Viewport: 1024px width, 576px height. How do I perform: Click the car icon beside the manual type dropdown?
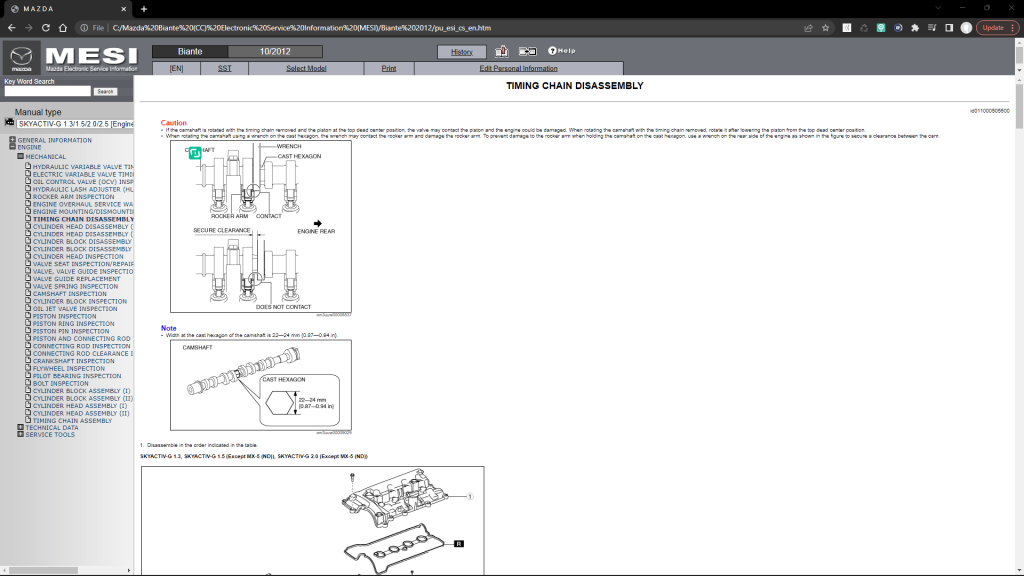[x=9, y=121]
